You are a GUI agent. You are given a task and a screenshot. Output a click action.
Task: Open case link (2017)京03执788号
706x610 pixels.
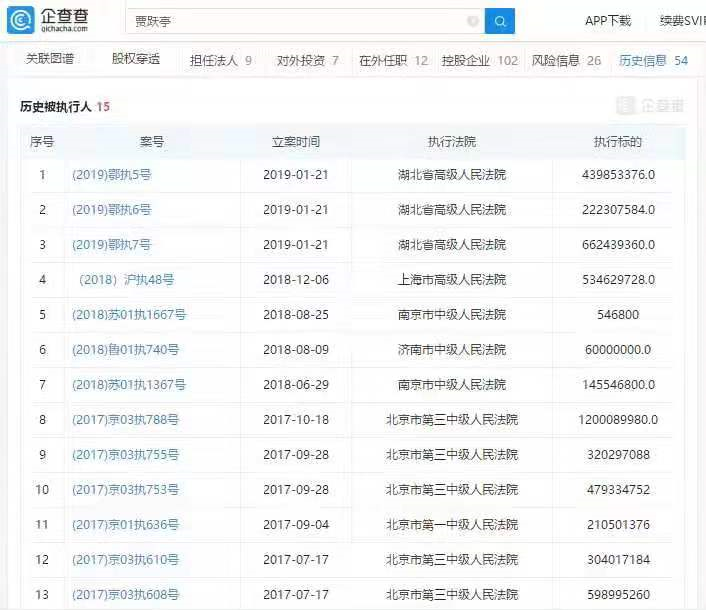(x=126, y=420)
